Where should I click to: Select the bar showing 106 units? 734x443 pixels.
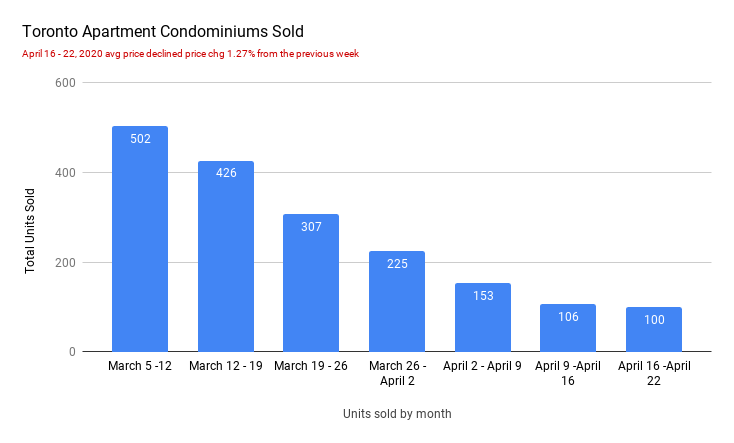click(x=568, y=329)
